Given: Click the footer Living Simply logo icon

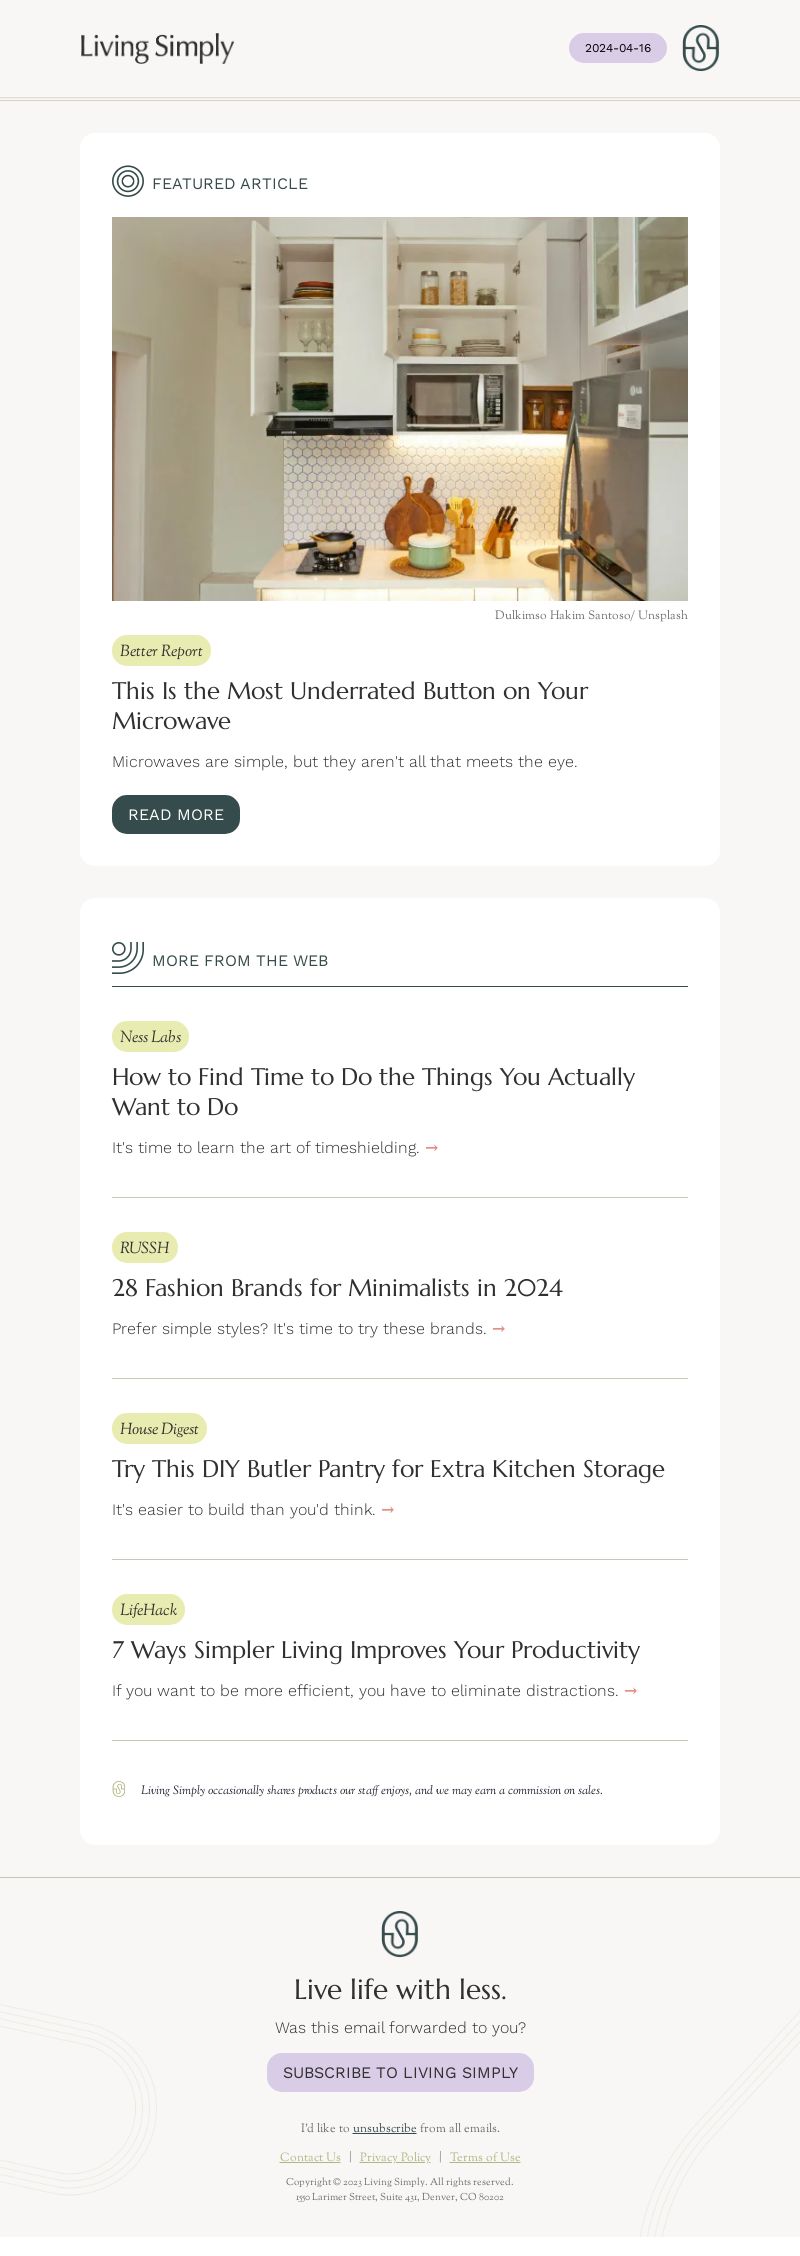Looking at the screenshot, I should (x=400, y=1934).
